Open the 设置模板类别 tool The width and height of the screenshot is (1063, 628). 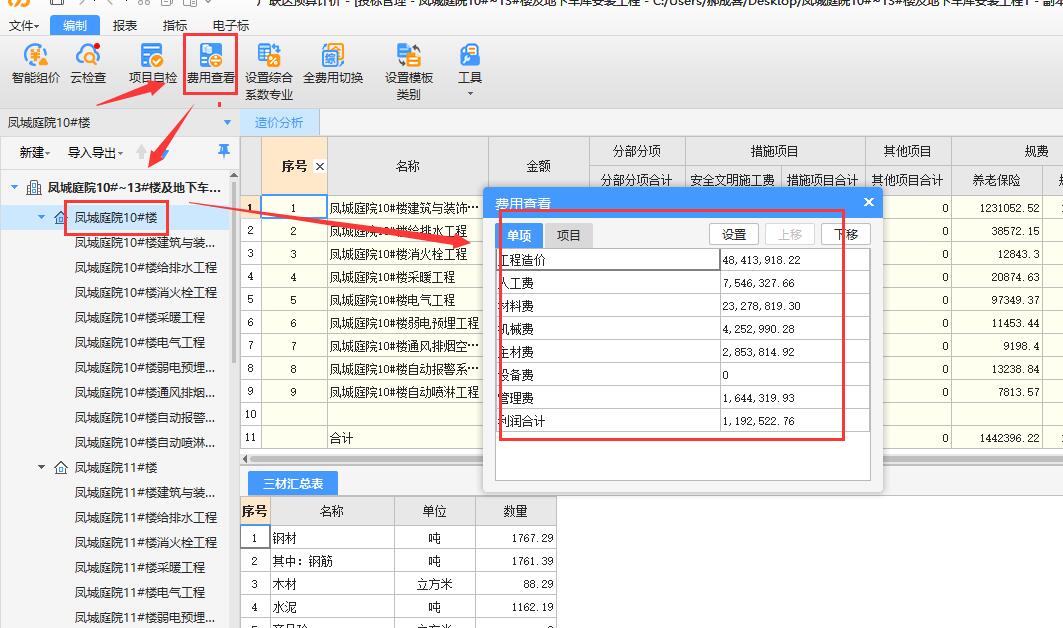[x=409, y=71]
